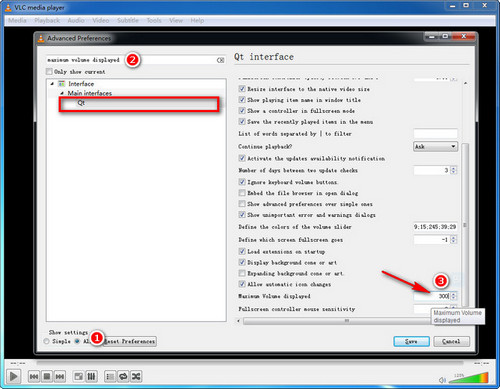
Task: Enable Expanding background cone or art
Action: tap(242, 273)
